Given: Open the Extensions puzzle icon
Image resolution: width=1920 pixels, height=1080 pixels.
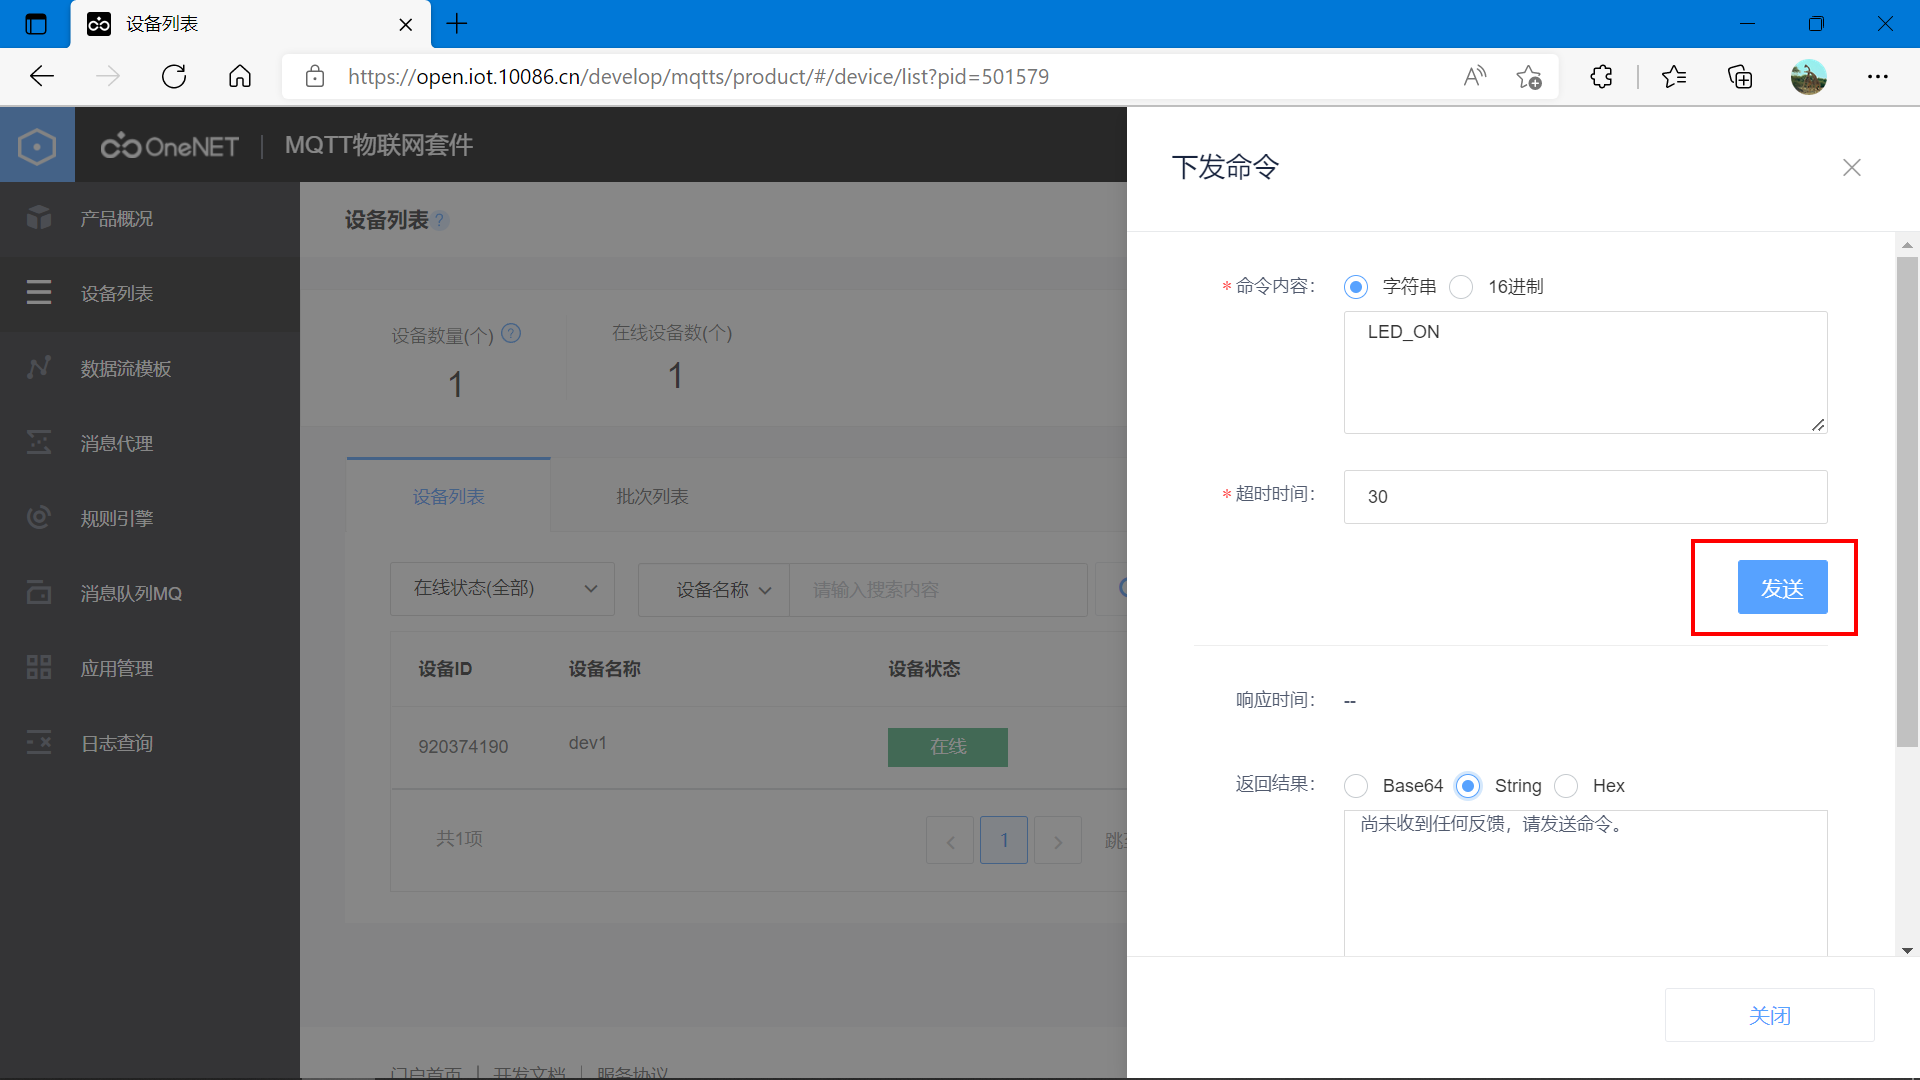Looking at the screenshot, I should pos(1601,77).
